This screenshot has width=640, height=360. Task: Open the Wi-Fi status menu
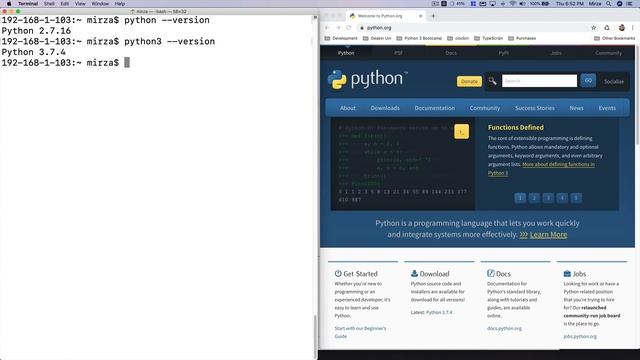tap(512, 4)
